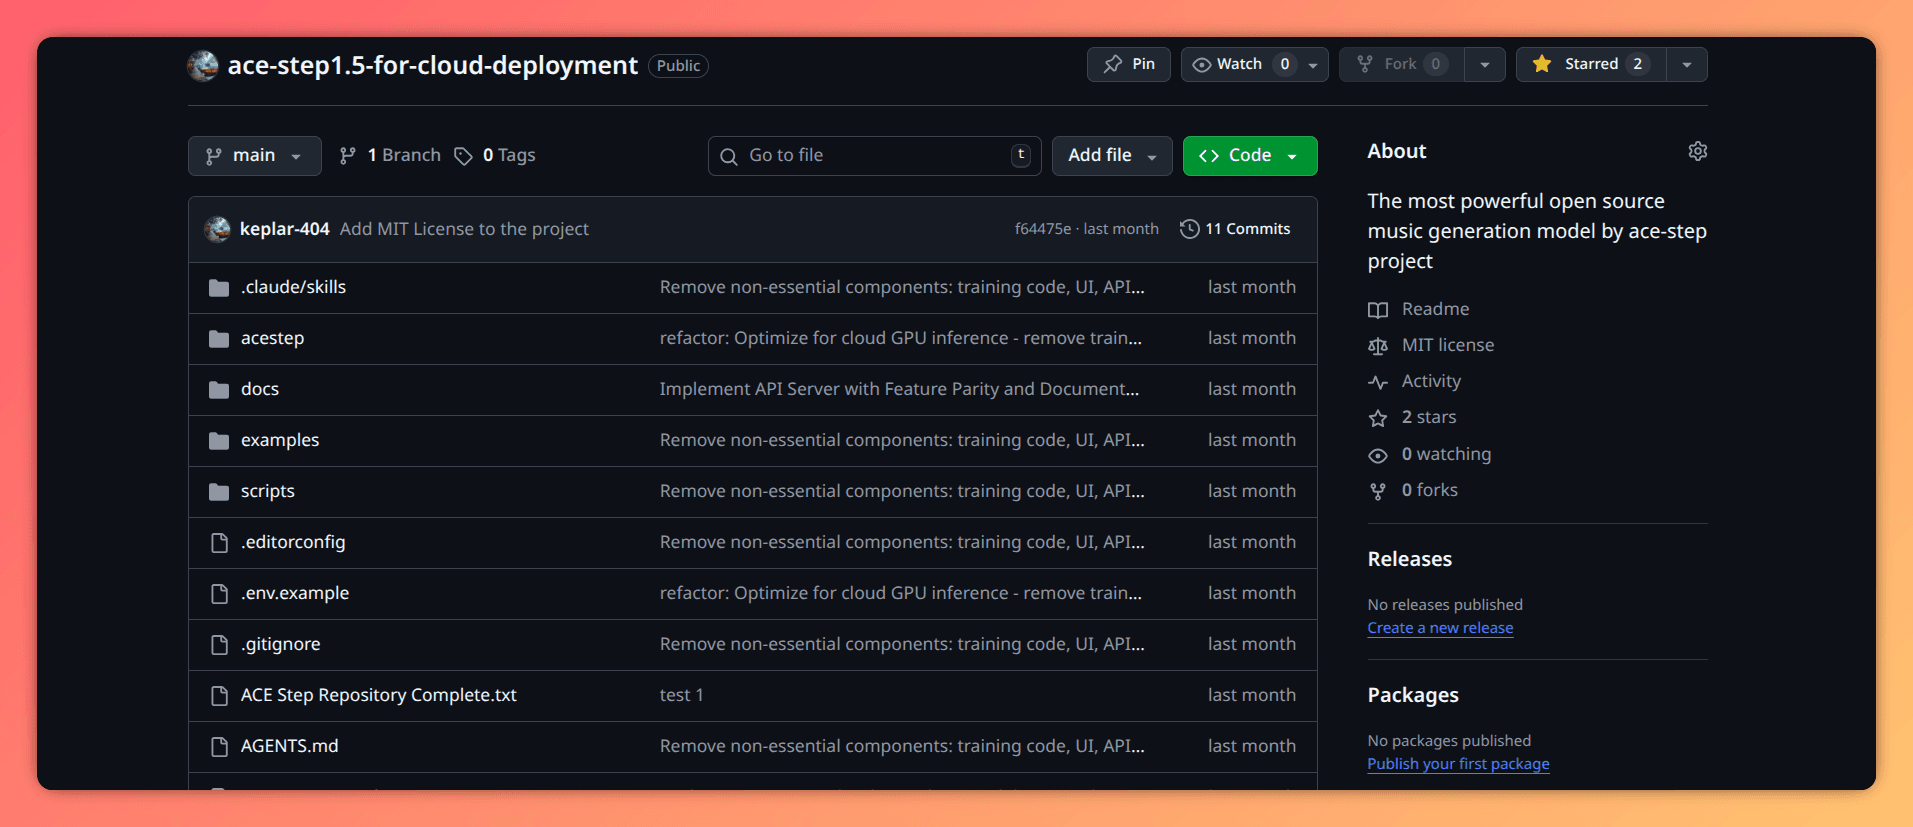Unstar the repository via the Starred button
Viewport: 1913px width, 827px height.
(x=1591, y=64)
